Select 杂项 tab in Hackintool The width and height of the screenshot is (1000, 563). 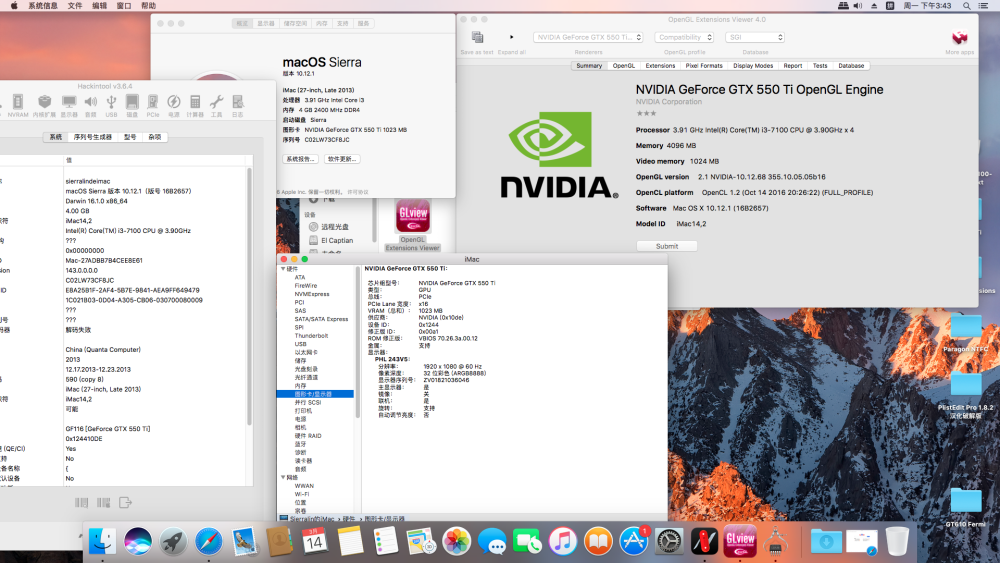(155, 137)
